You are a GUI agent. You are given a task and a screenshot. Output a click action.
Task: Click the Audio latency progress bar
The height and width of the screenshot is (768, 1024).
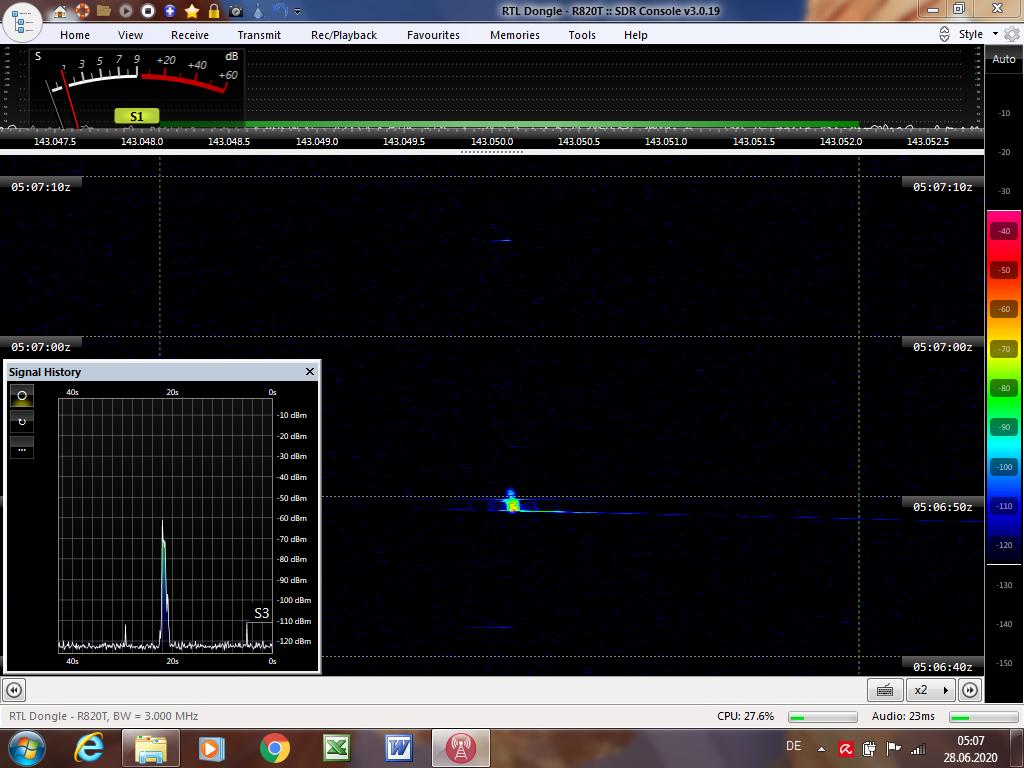pos(983,717)
